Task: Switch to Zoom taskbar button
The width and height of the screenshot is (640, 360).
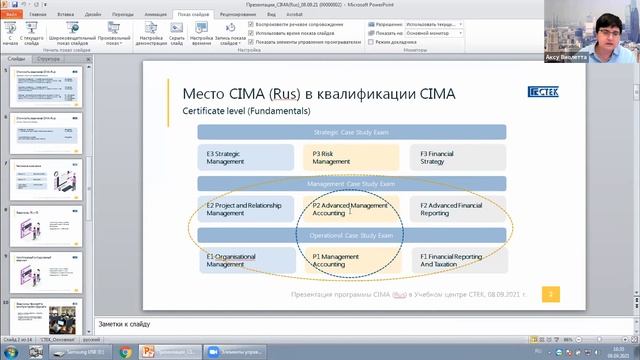Action: coord(235,352)
